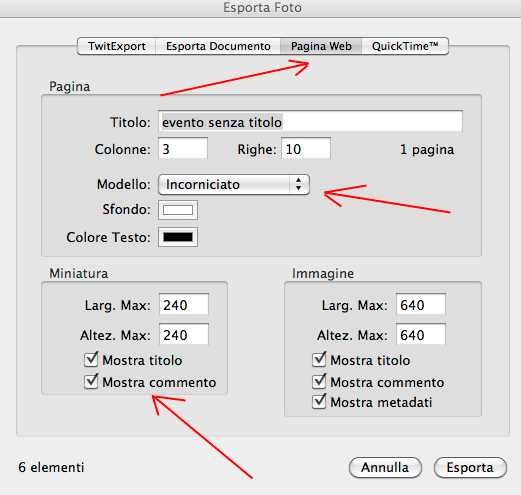The width and height of the screenshot is (521, 495).
Task: Uncheck Mostra titolo under Immagine
Action: pyautogui.click(x=319, y=360)
